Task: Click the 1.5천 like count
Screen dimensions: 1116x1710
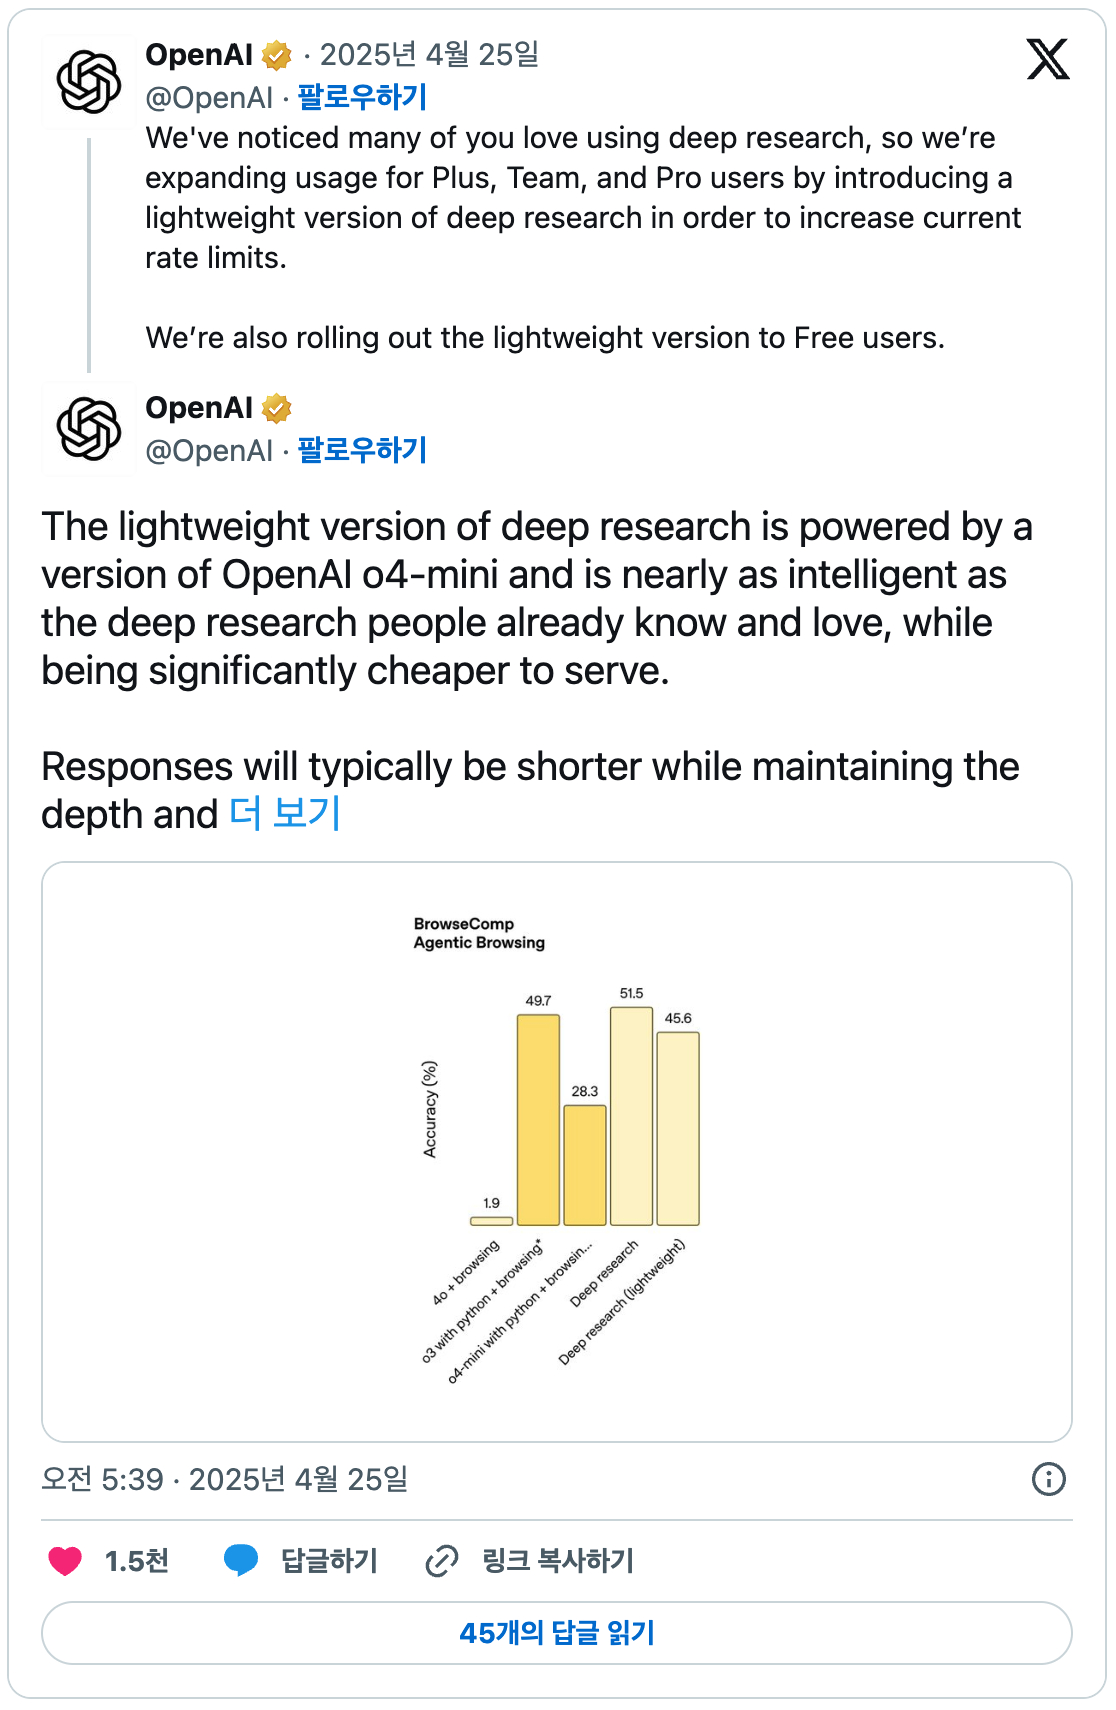Action: point(137,1560)
